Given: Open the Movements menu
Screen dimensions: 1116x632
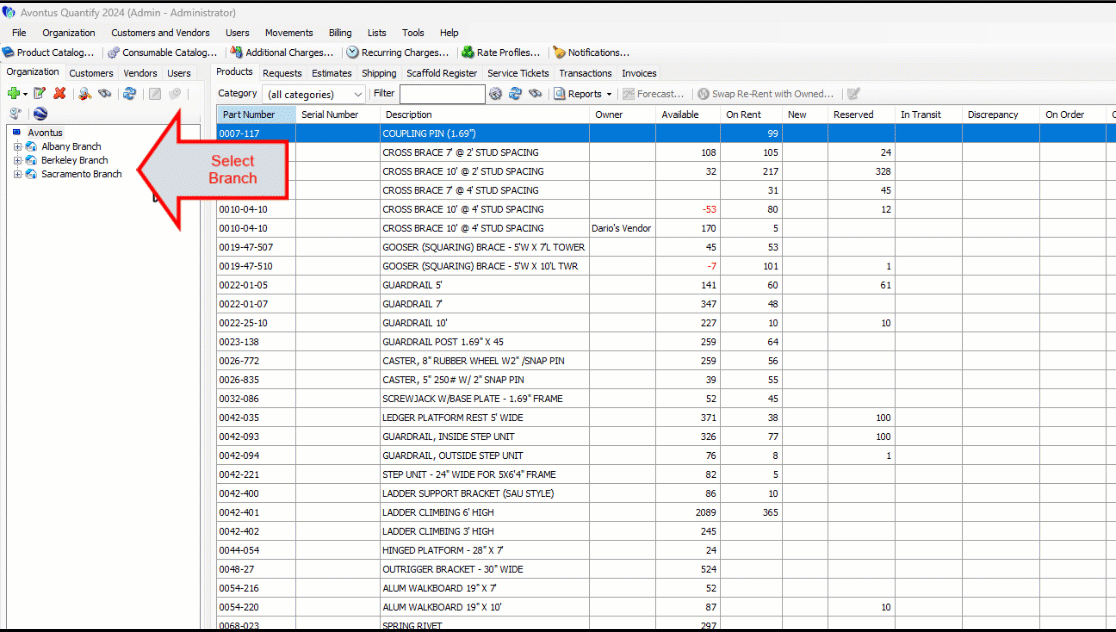Looking at the screenshot, I should 289,32.
